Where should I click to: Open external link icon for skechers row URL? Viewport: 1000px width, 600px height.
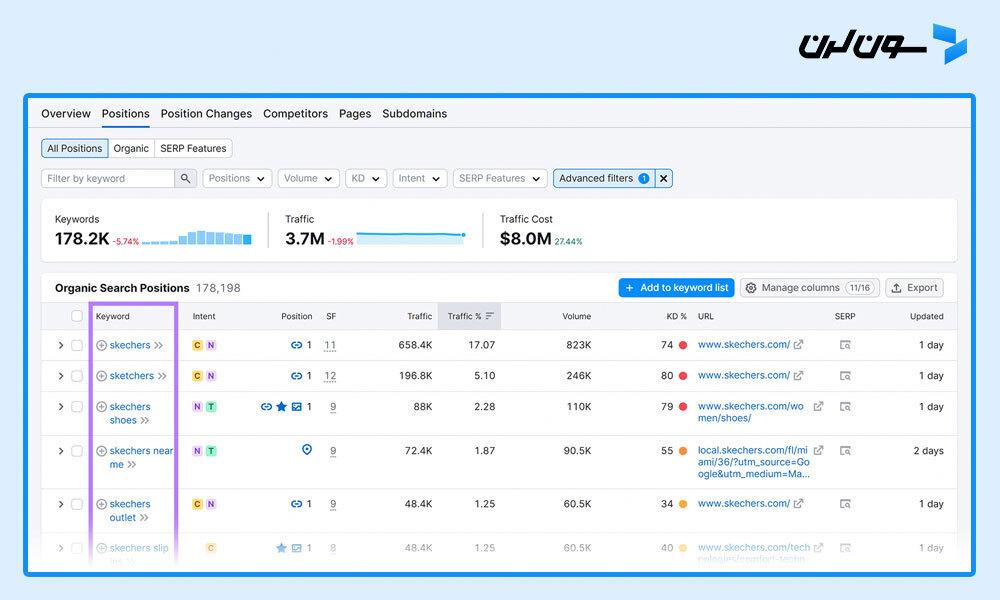798,345
